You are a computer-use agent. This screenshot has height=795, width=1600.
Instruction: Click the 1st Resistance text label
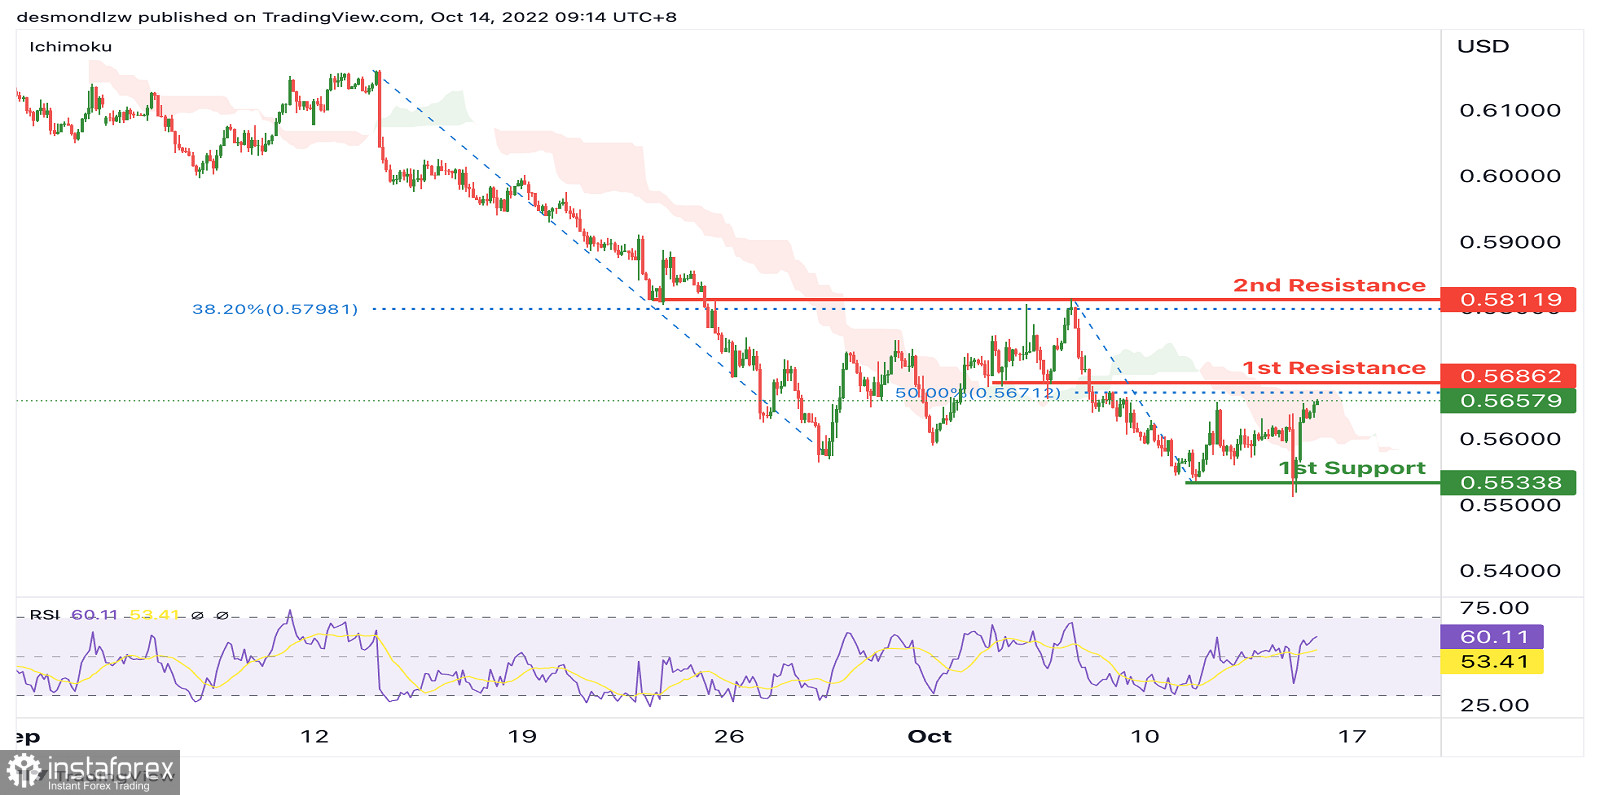(x=1334, y=368)
